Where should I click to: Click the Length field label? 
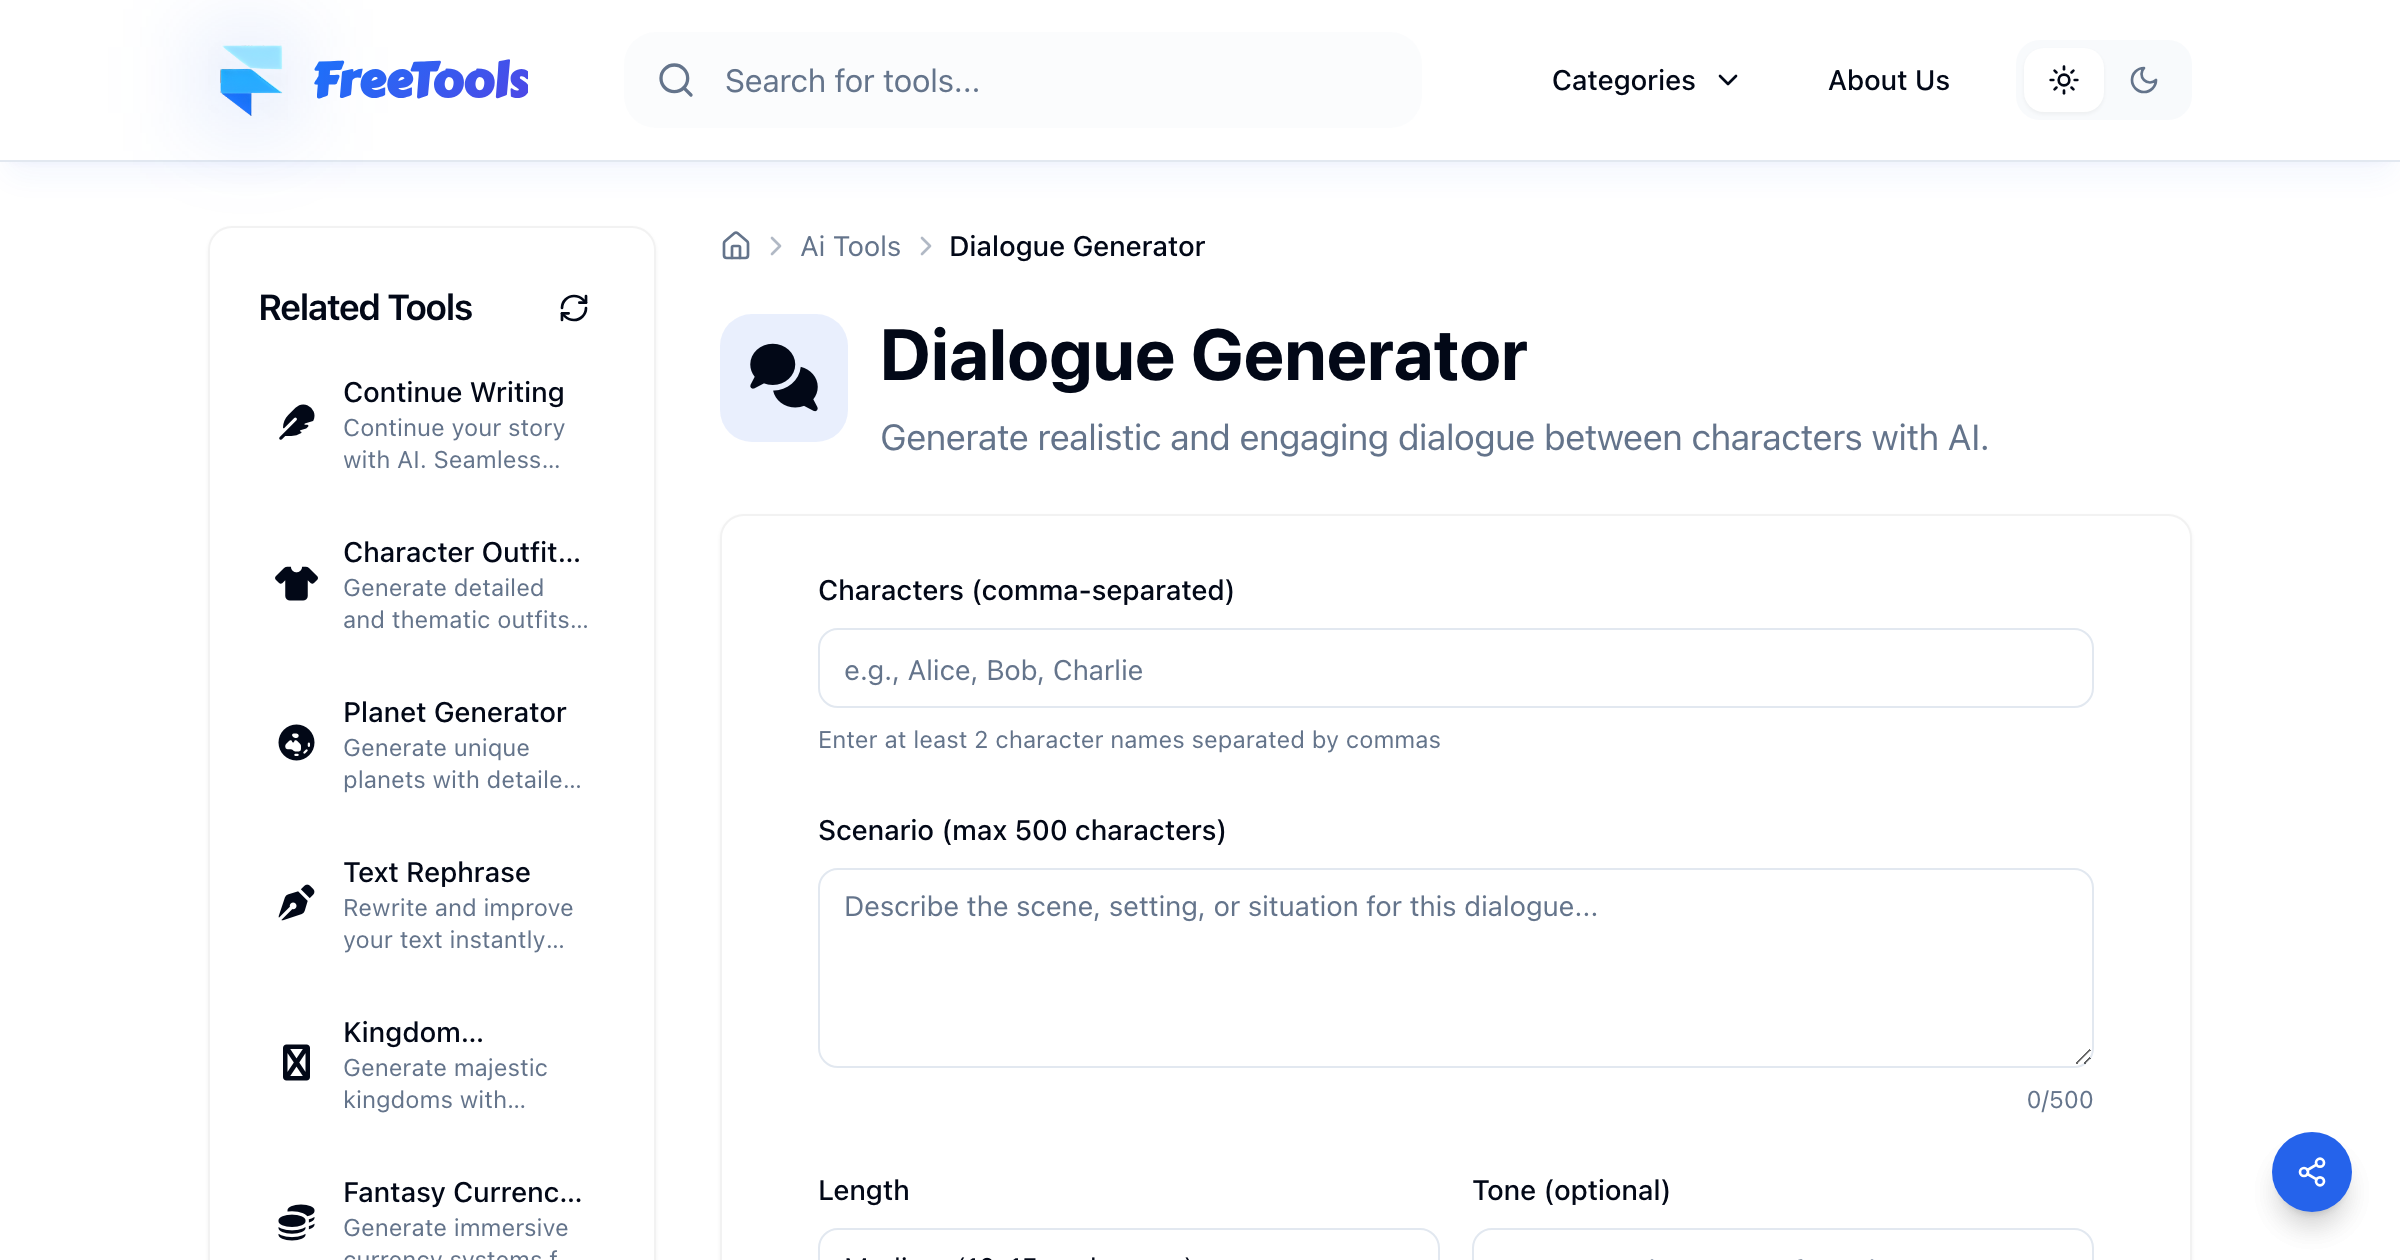click(864, 1190)
